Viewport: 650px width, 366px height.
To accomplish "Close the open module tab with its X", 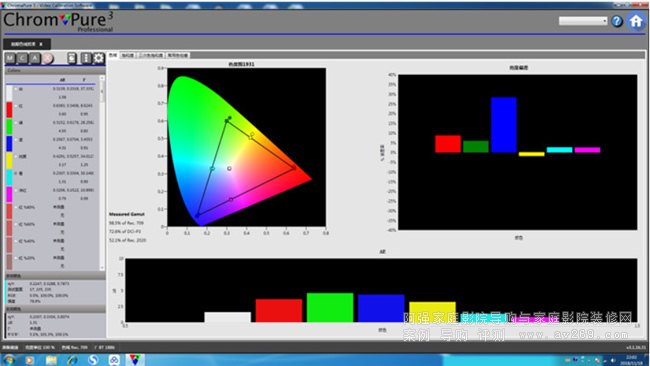I will (x=41, y=44).
